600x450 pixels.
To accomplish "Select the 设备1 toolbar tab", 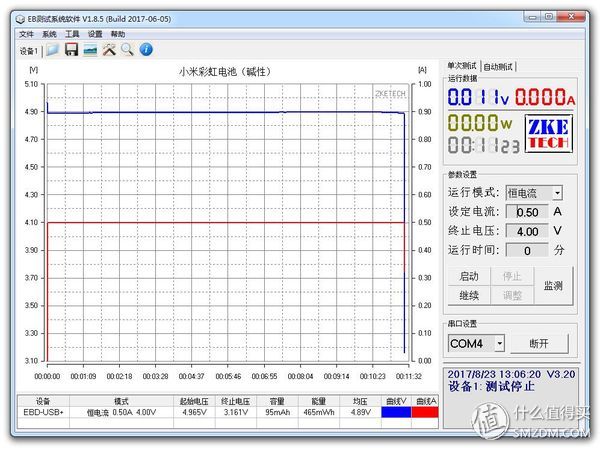I will pyautogui.click(x=29, y=51).
